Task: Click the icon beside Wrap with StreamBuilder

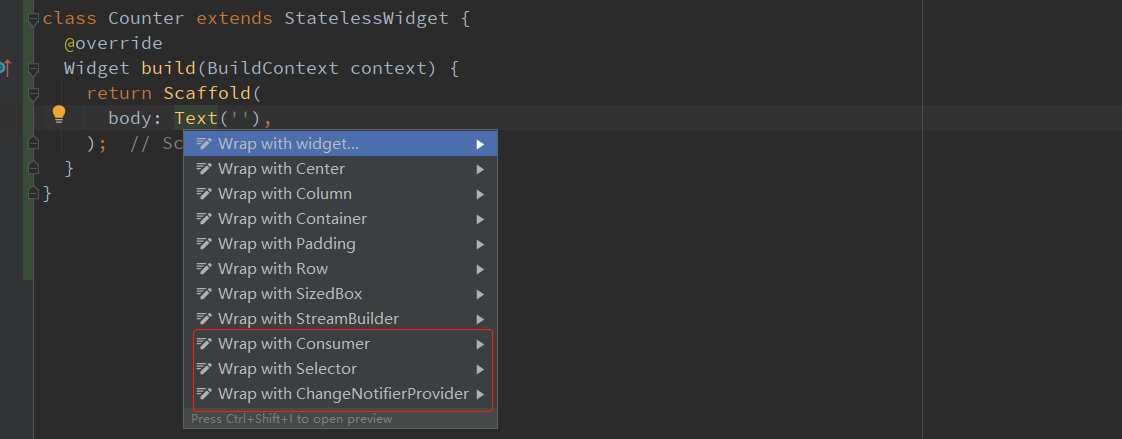Action: pyautogui.click(x=204, y=319)
